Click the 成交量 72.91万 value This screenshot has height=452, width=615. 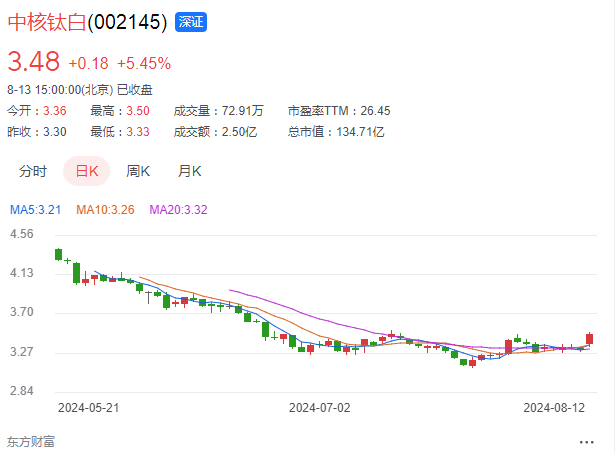click(242, 111)
